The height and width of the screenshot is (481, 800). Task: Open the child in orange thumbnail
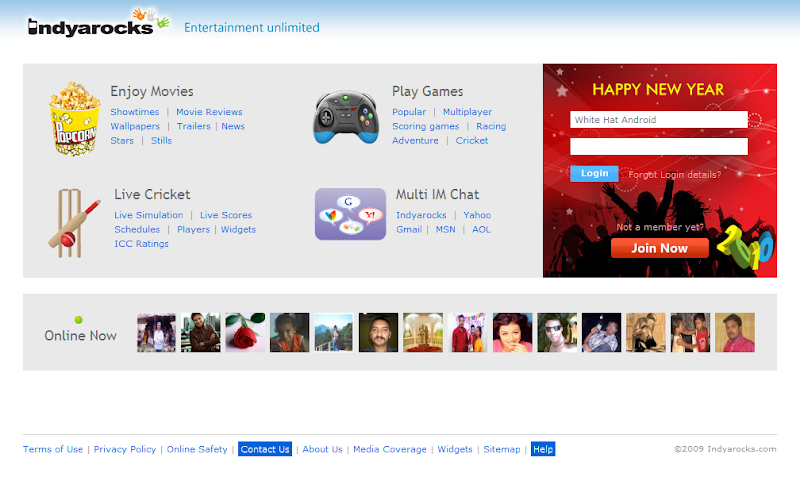click(289, 333)
